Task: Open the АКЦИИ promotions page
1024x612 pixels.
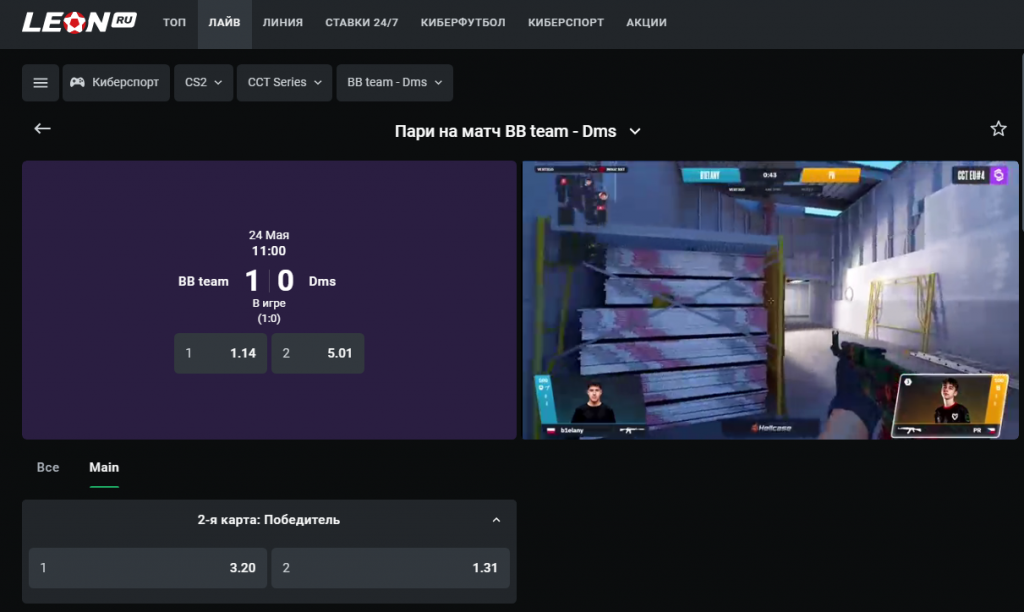Action: [647, 22]
